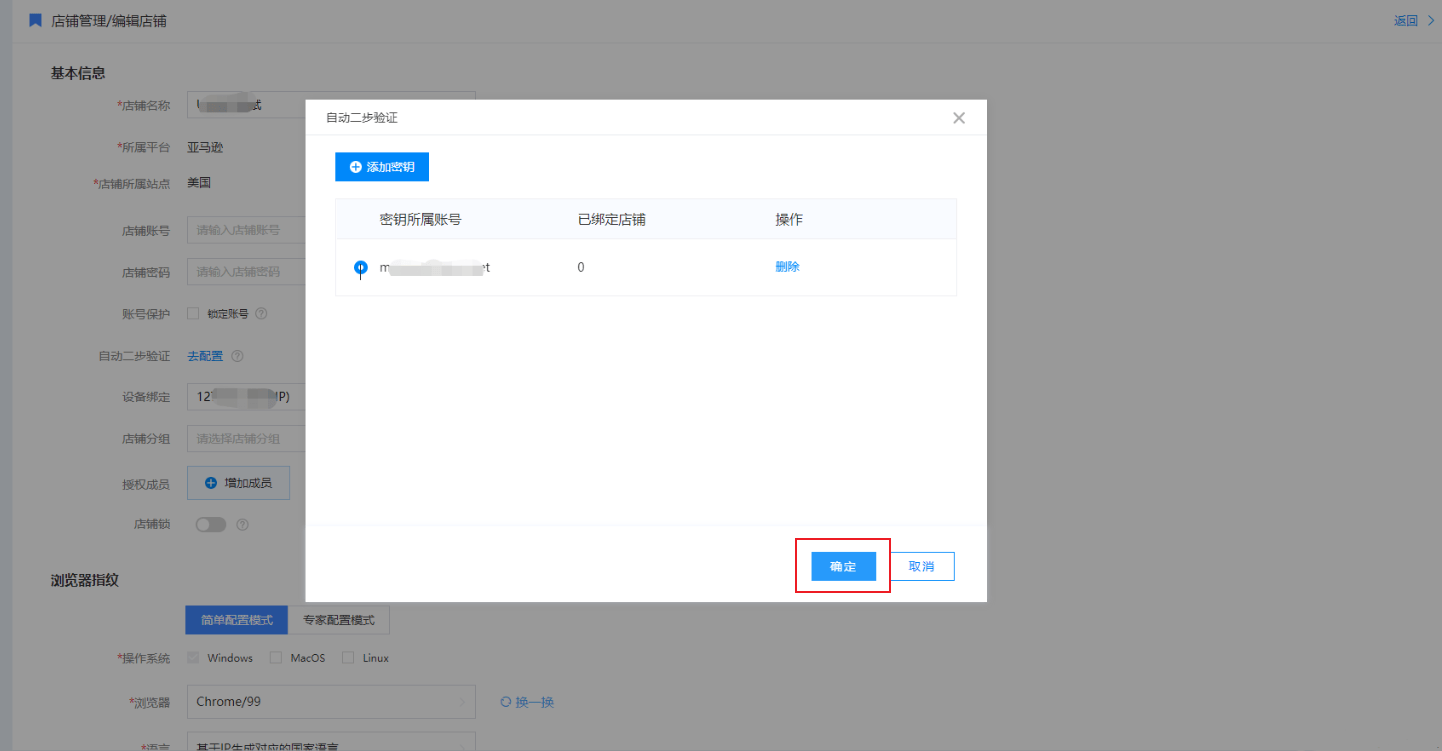Open the 去配置 link
The image size is (1442, 751).
[205, 356]
